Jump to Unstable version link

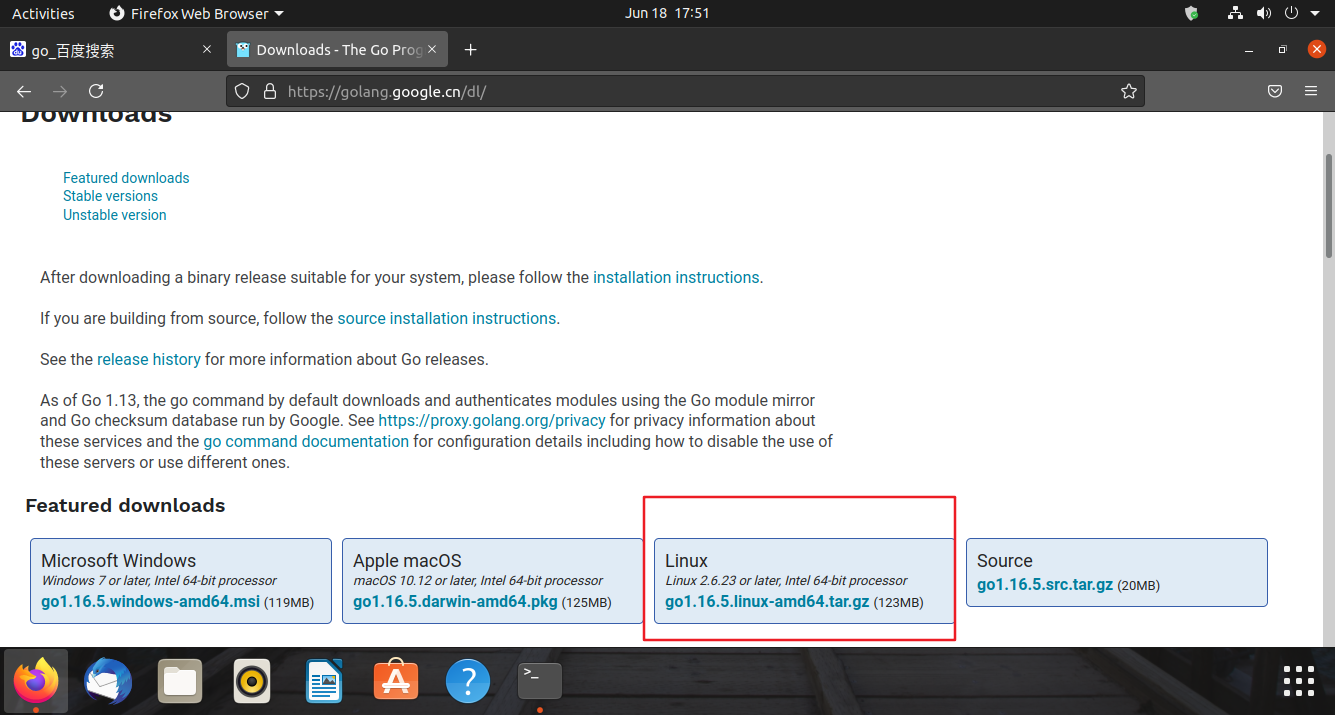click(x=115, y=215)
